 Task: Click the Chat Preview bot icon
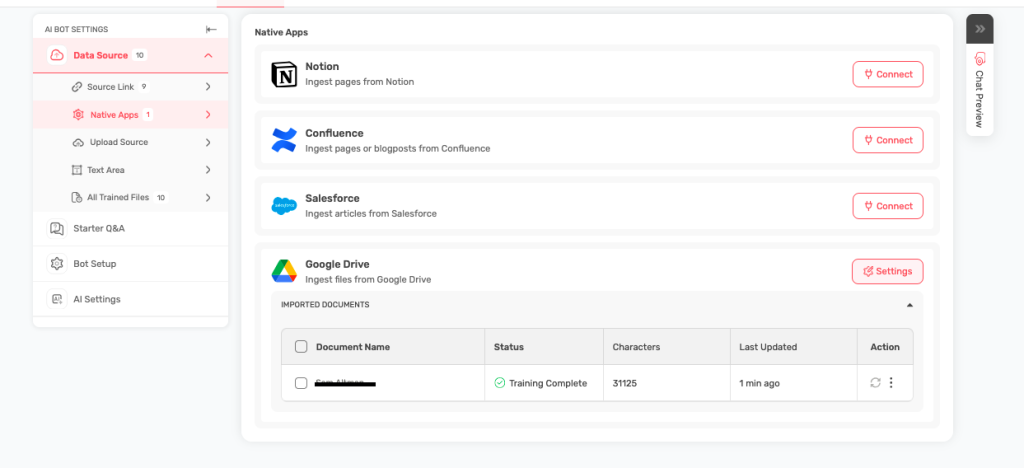coord(980,59)
